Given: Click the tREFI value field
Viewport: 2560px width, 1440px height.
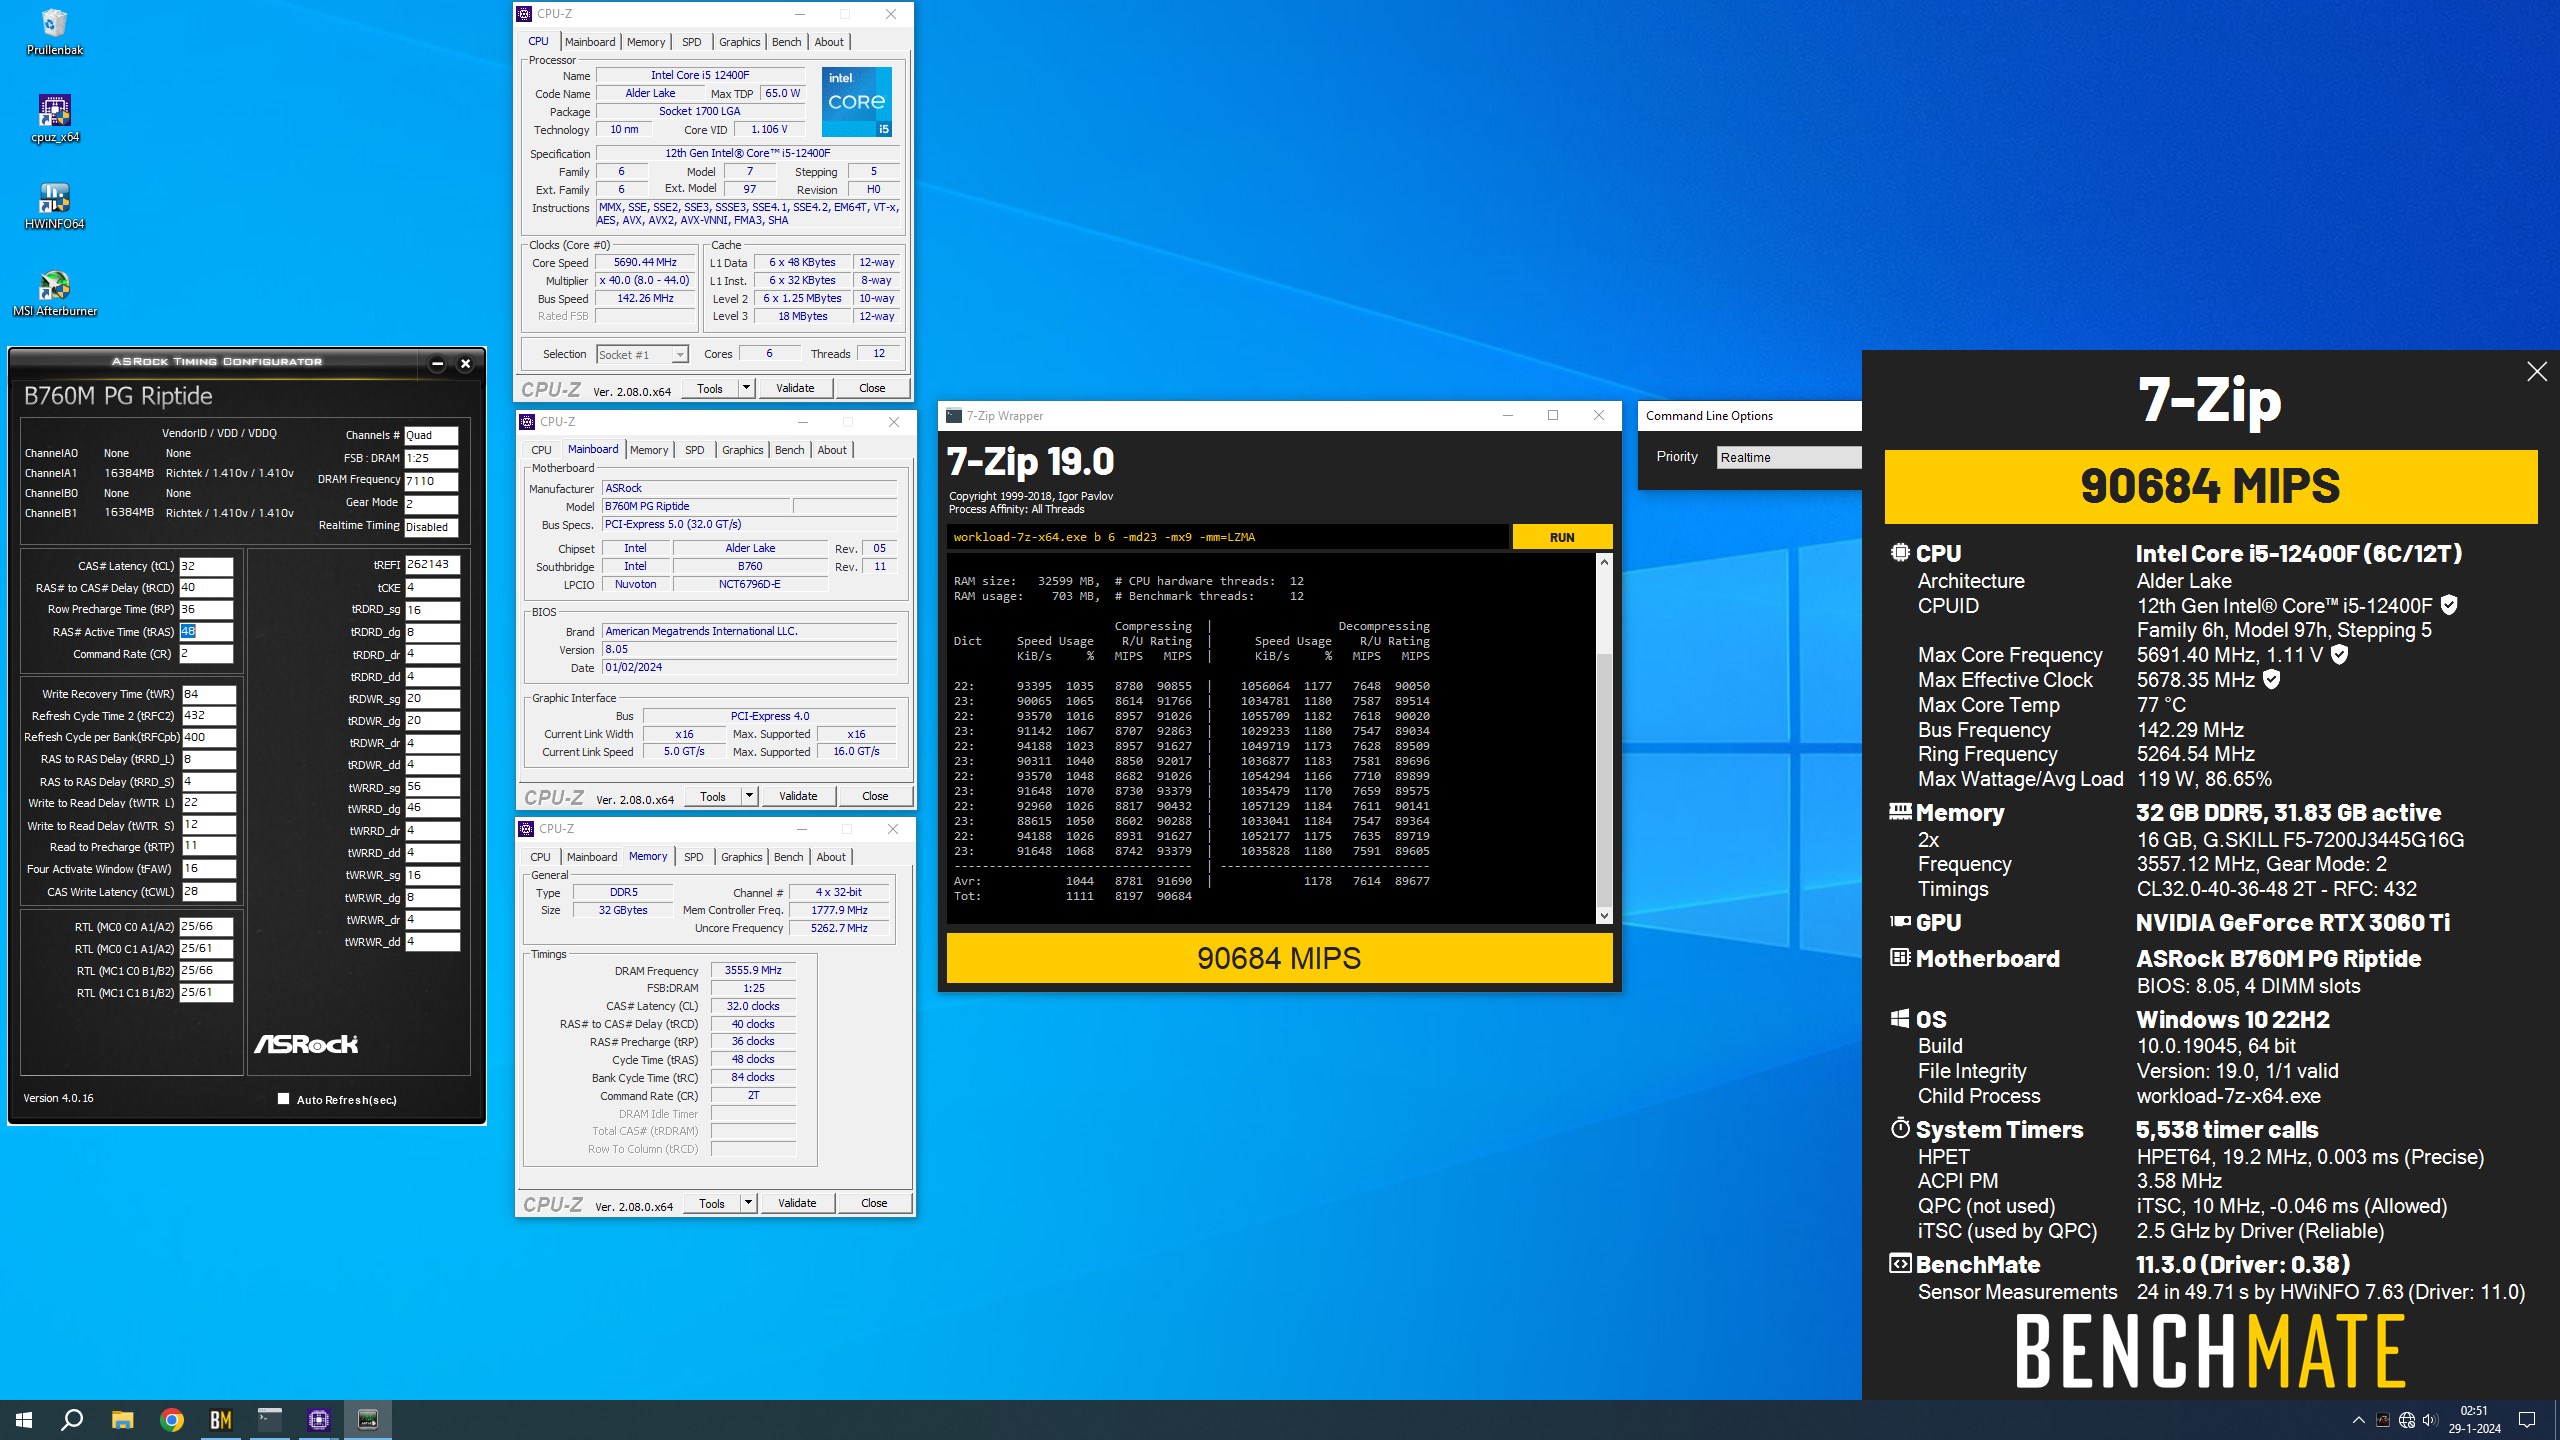Looking at the screenshot, I should (x=432, y=565).
